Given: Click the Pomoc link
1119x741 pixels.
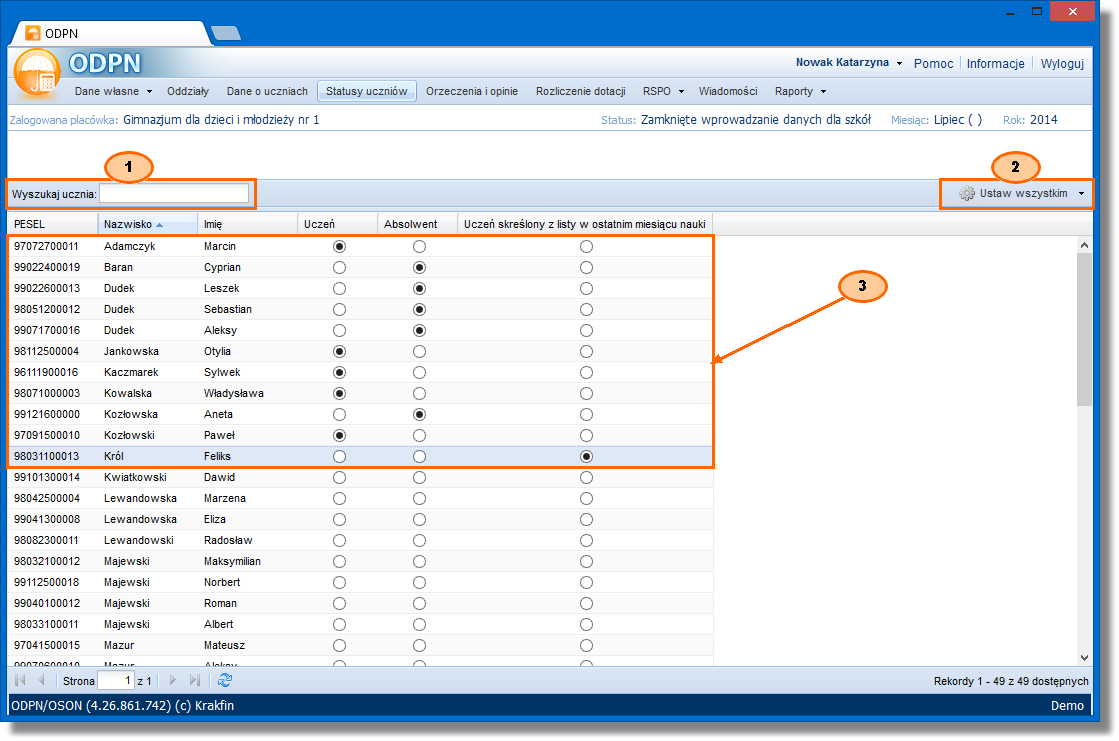Looking at the screenshot, I should [x=933, y=64].
